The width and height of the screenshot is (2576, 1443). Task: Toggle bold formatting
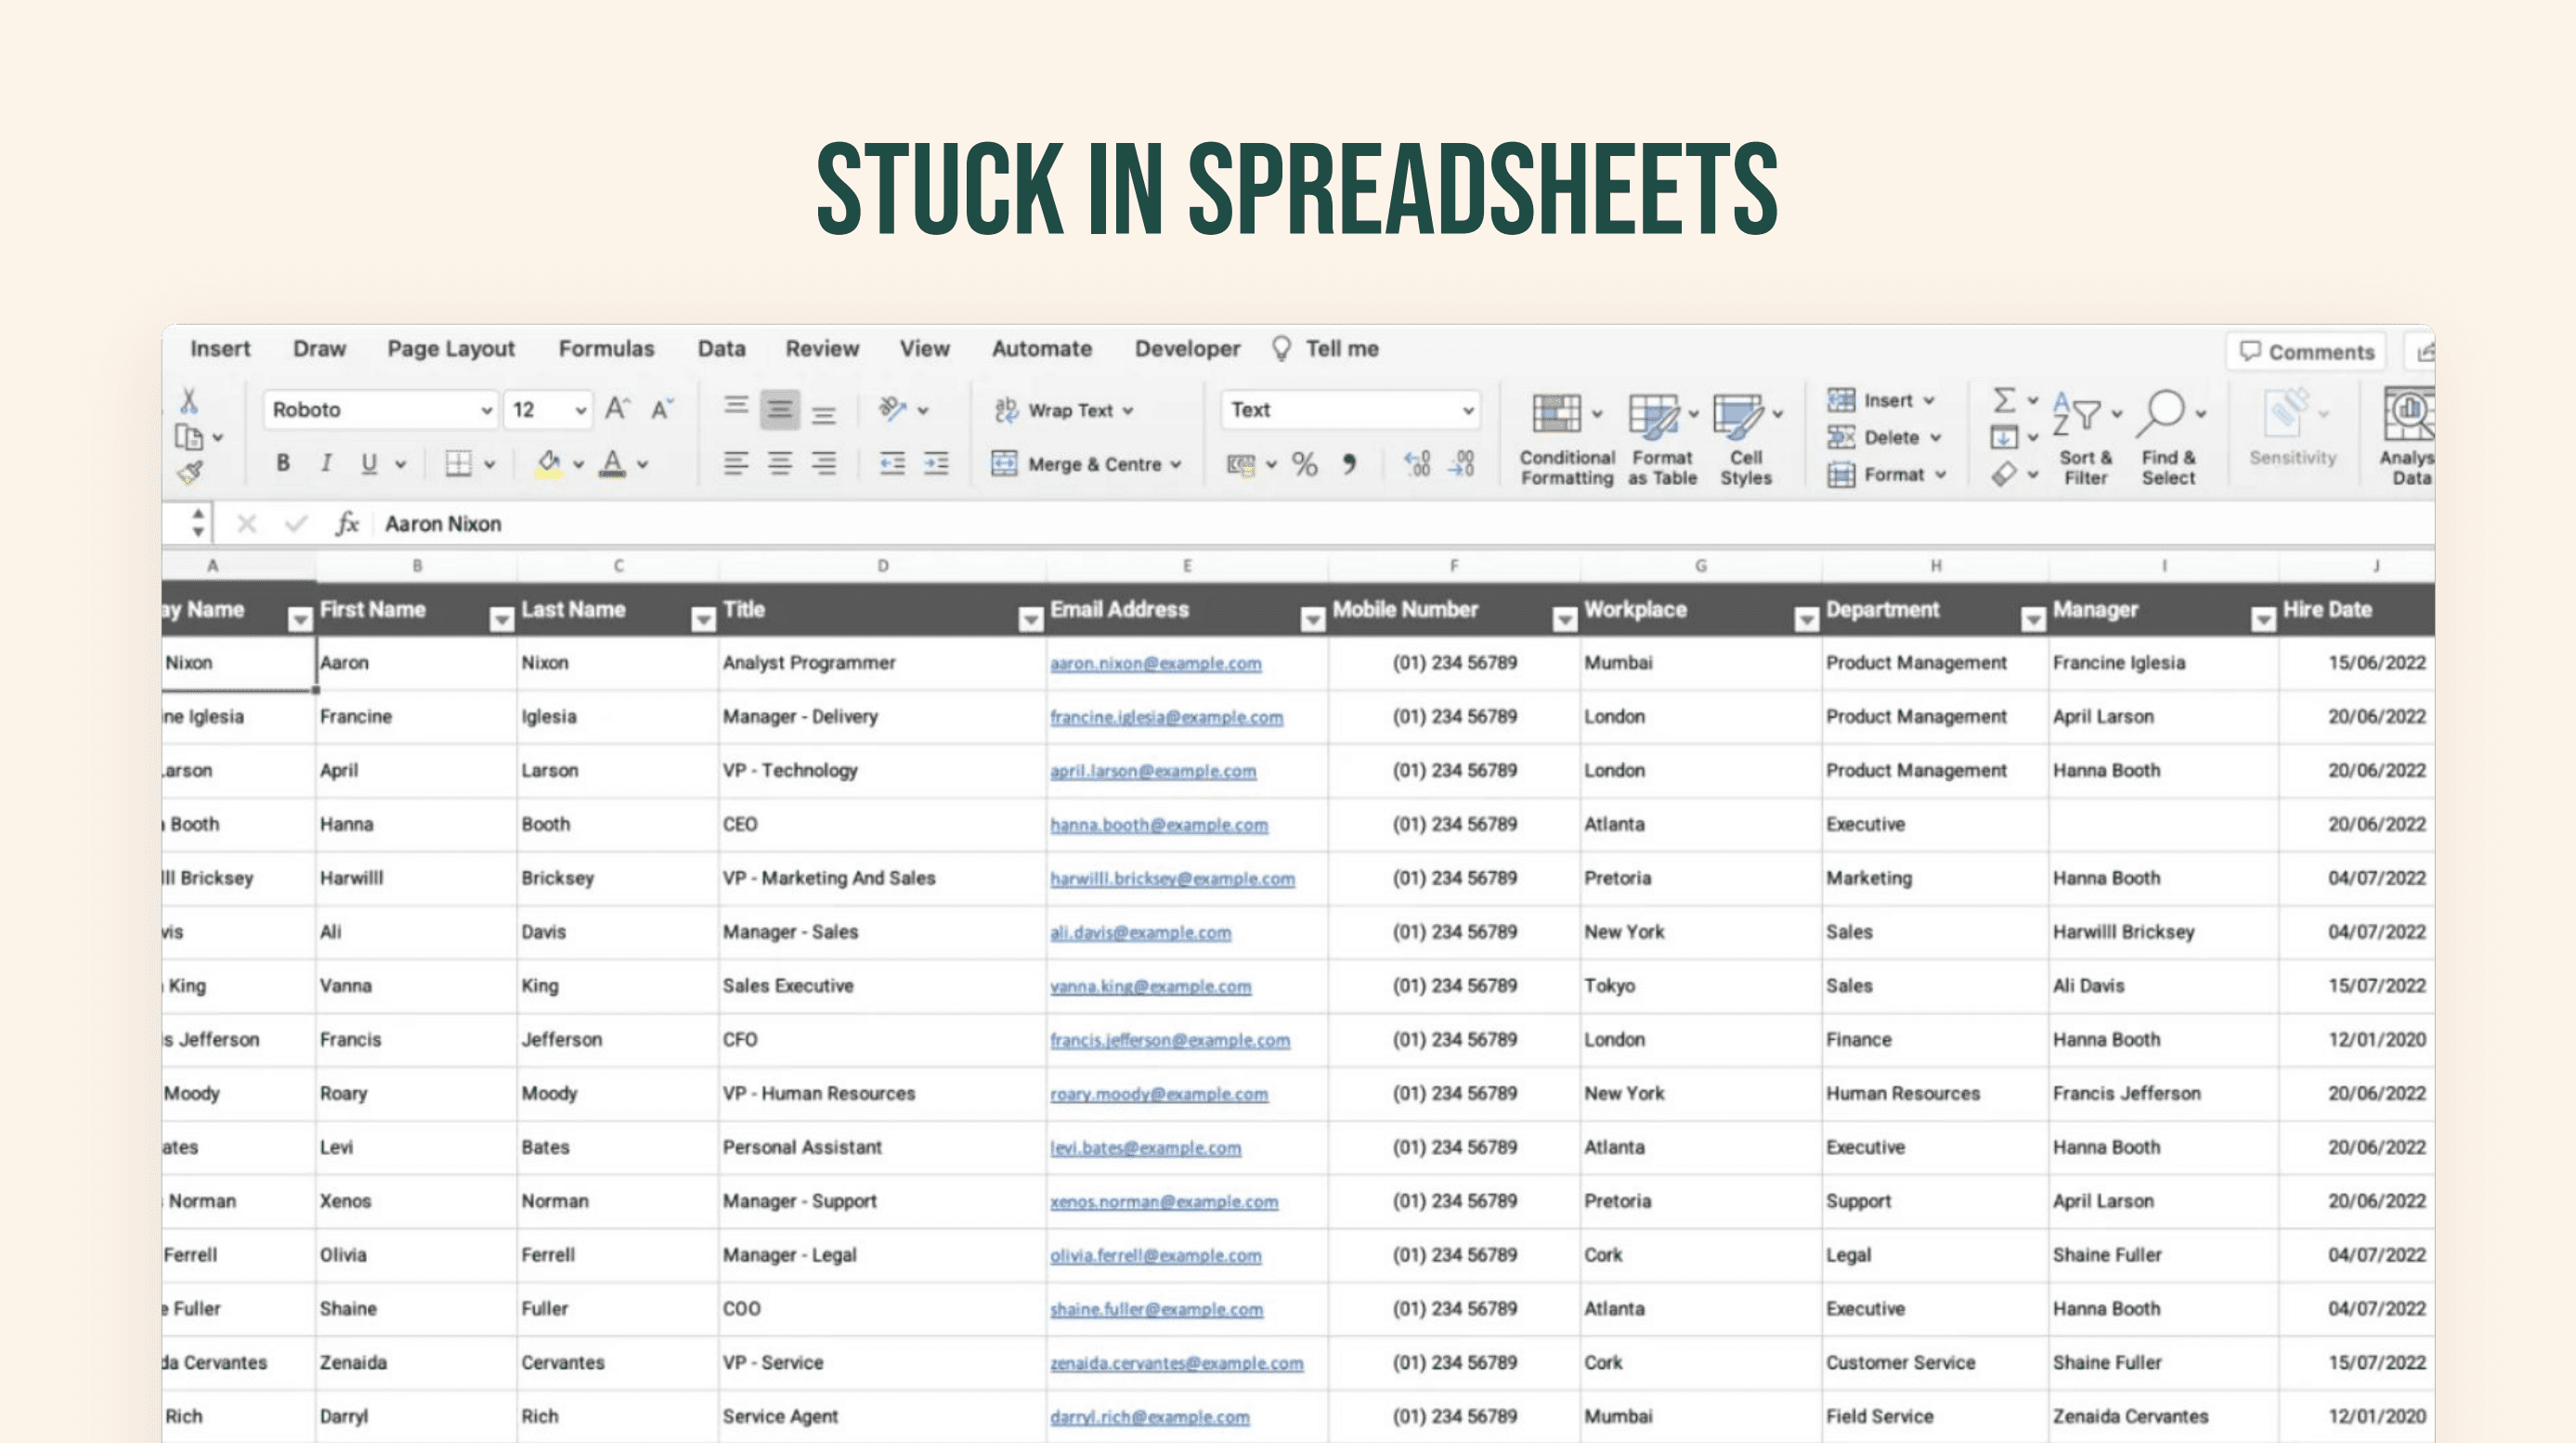point(283,463)
